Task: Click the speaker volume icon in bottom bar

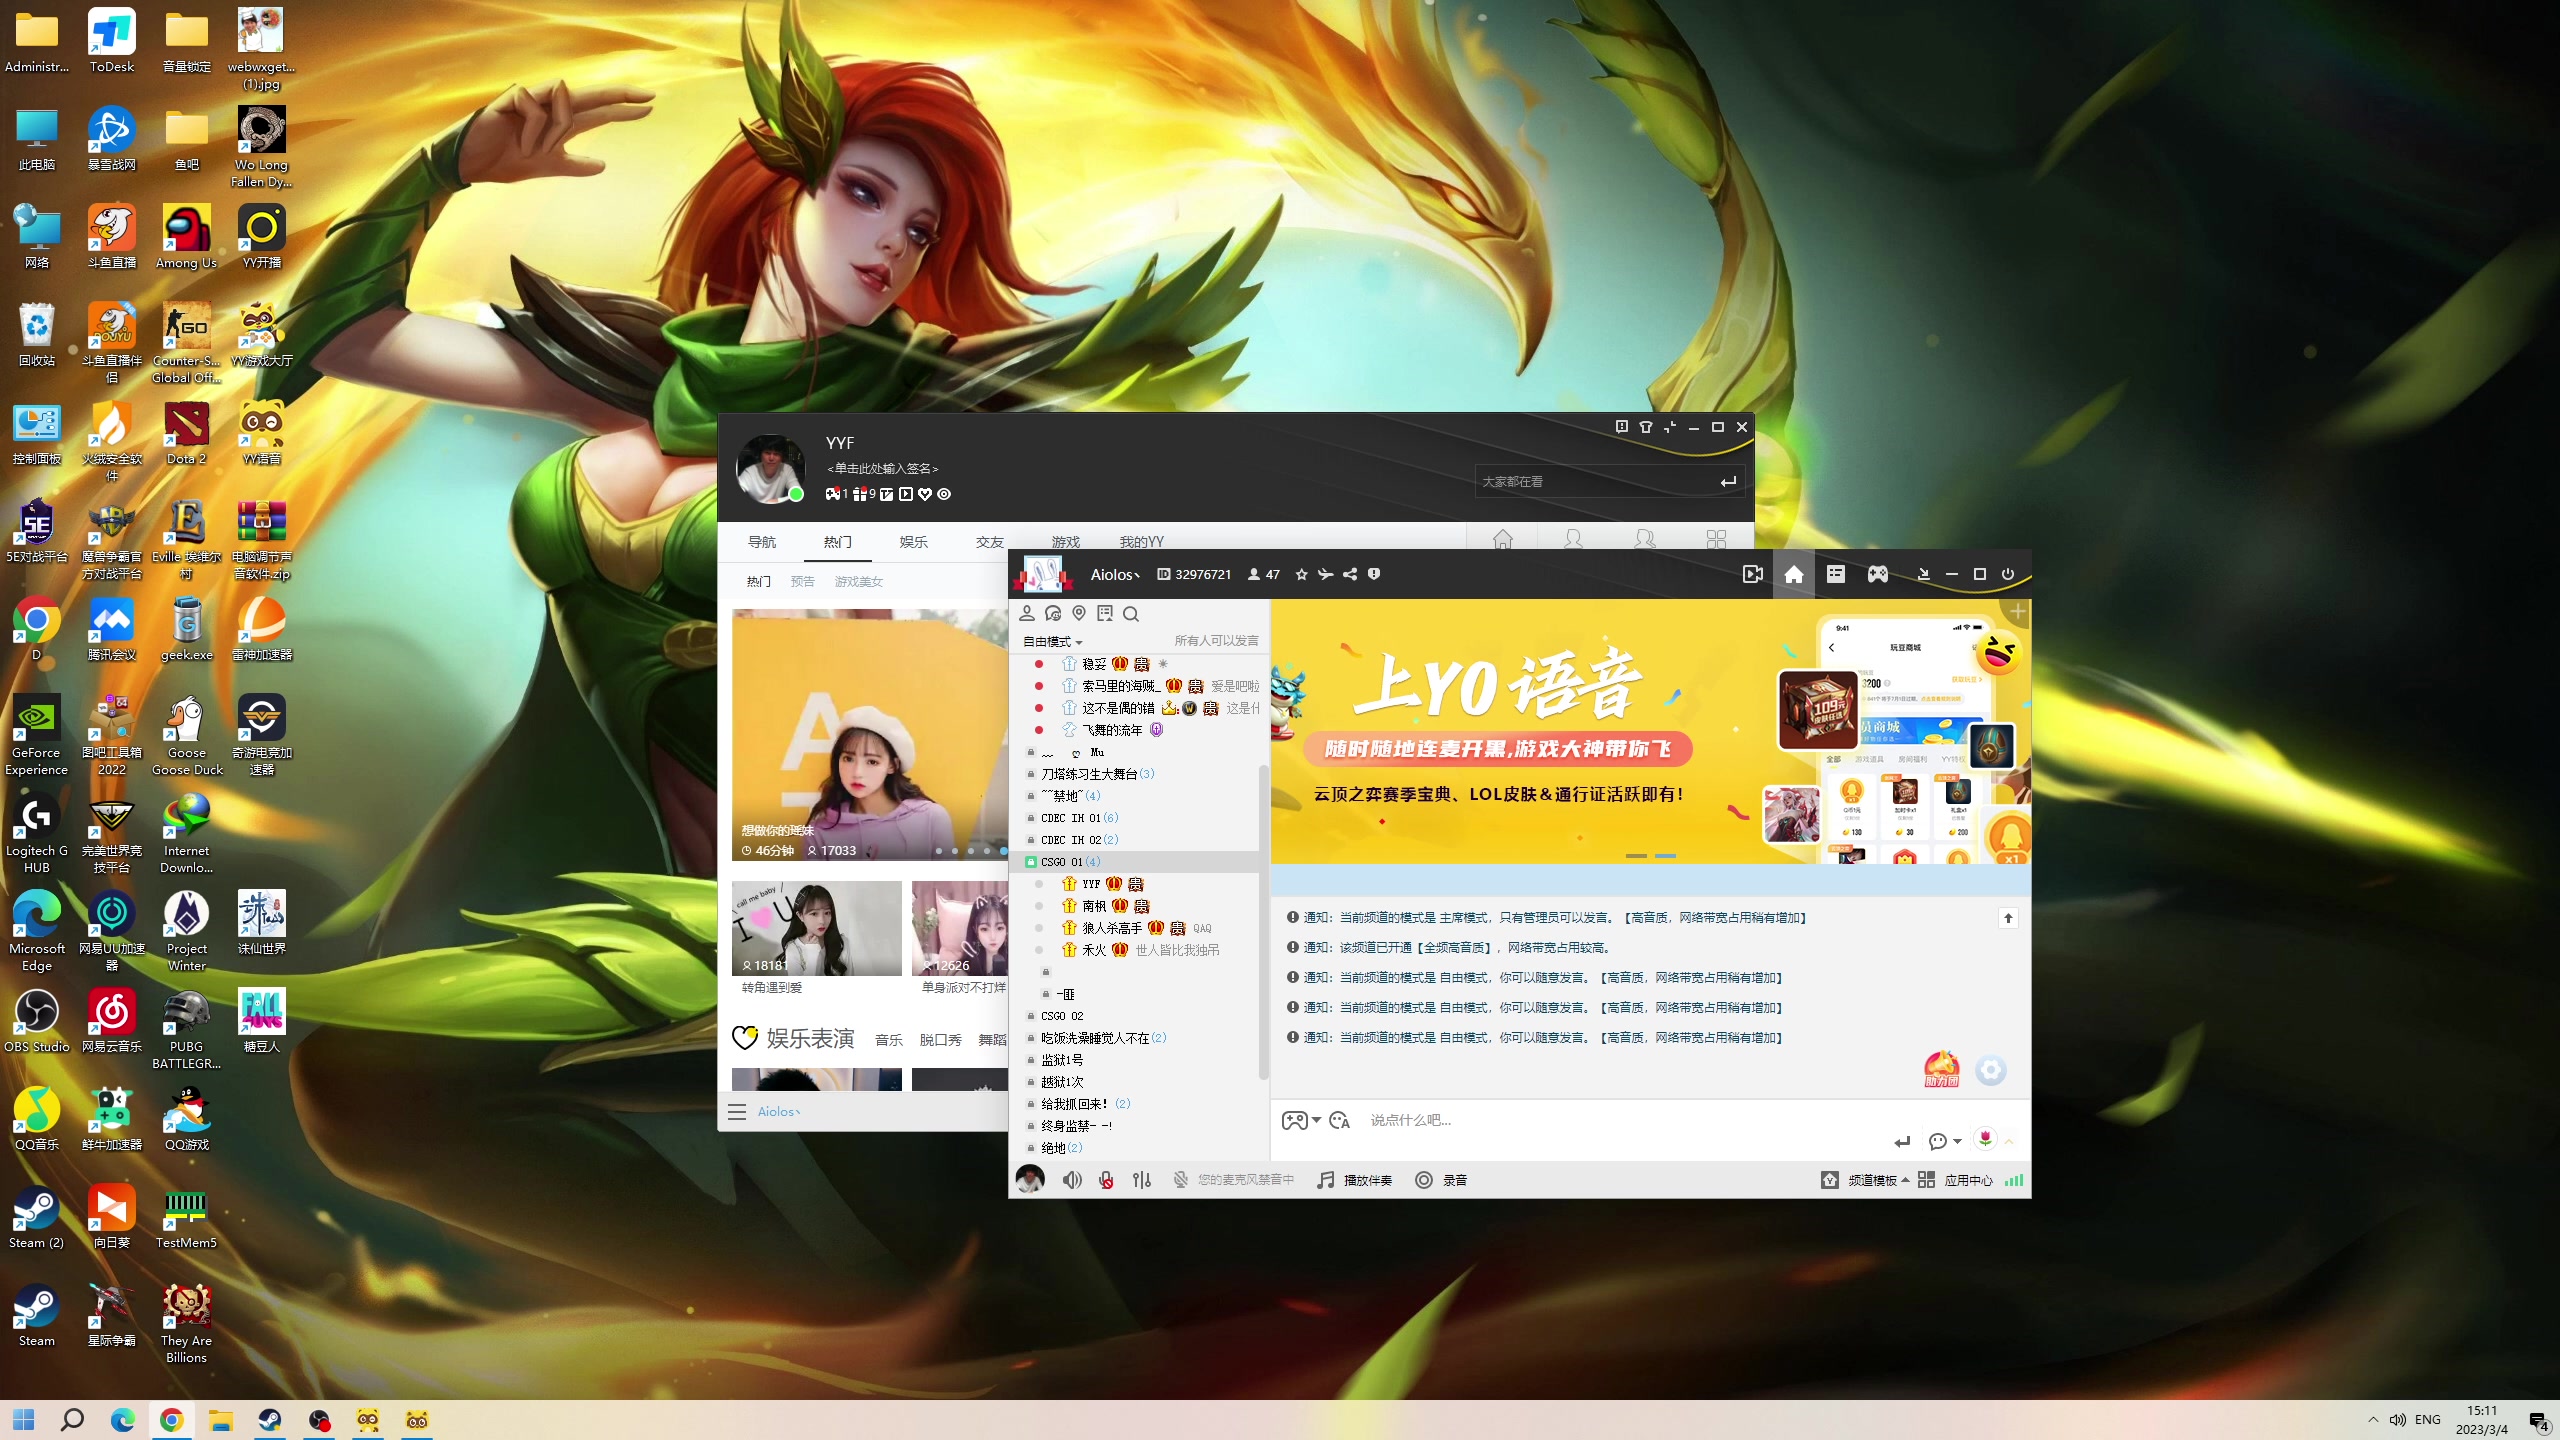Action: (x=1072, y=1180)
